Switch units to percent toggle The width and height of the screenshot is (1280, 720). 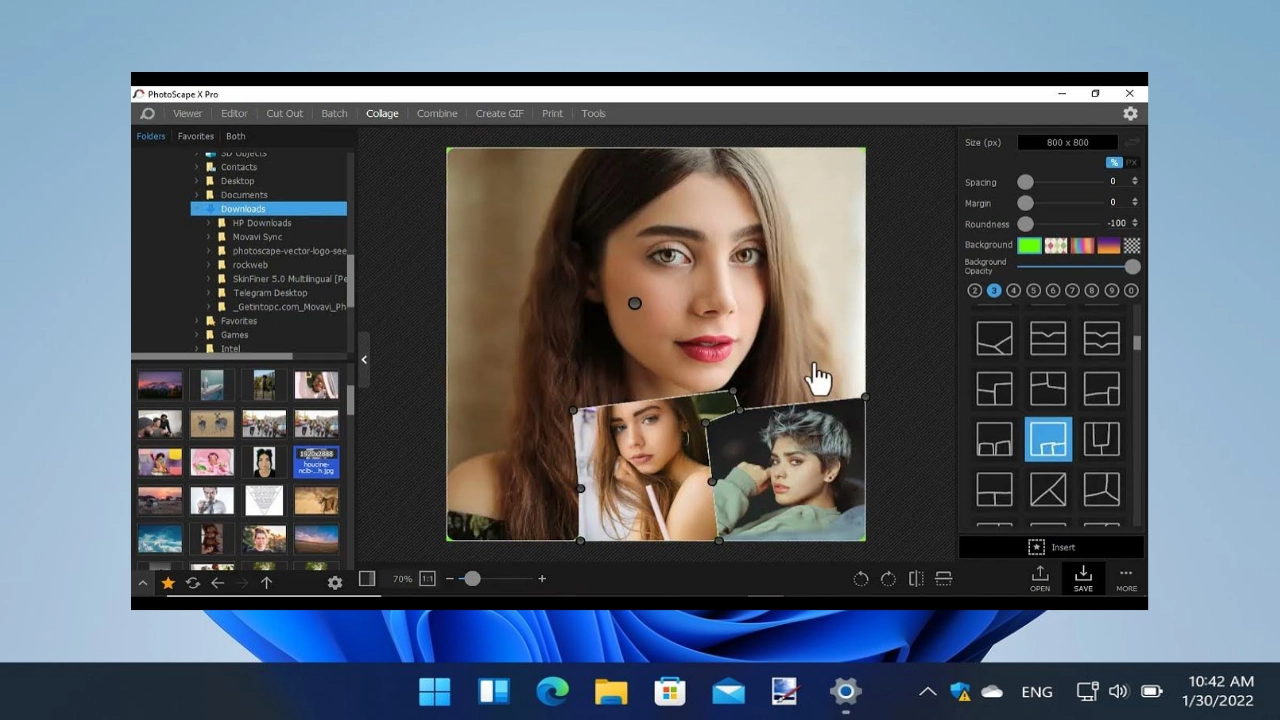coord(1113,163)
